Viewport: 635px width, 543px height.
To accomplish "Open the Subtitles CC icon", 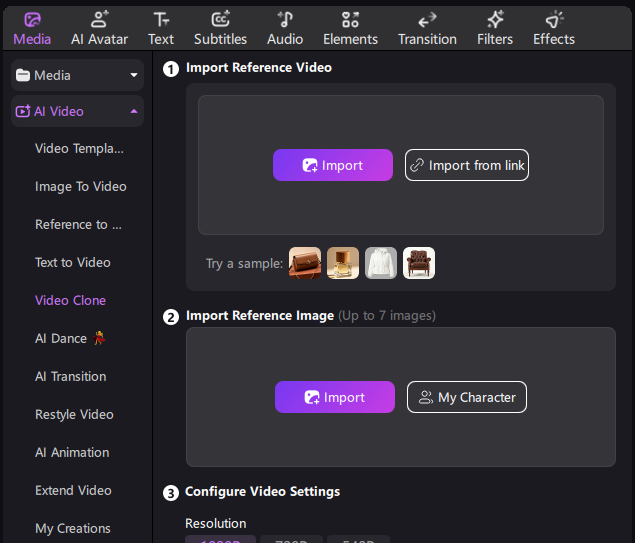I will click(x=220, y=19).
